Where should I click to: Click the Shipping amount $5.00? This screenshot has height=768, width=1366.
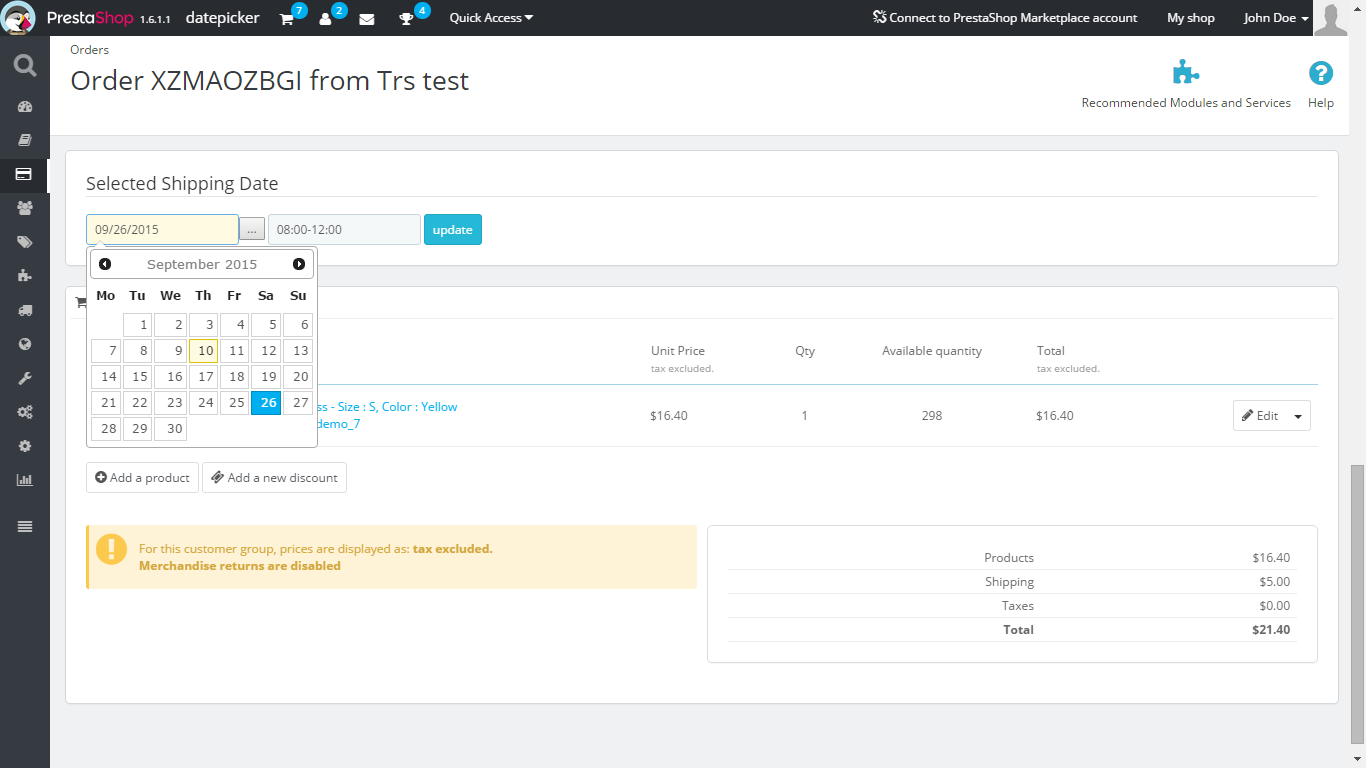[x=1274, y=582]
